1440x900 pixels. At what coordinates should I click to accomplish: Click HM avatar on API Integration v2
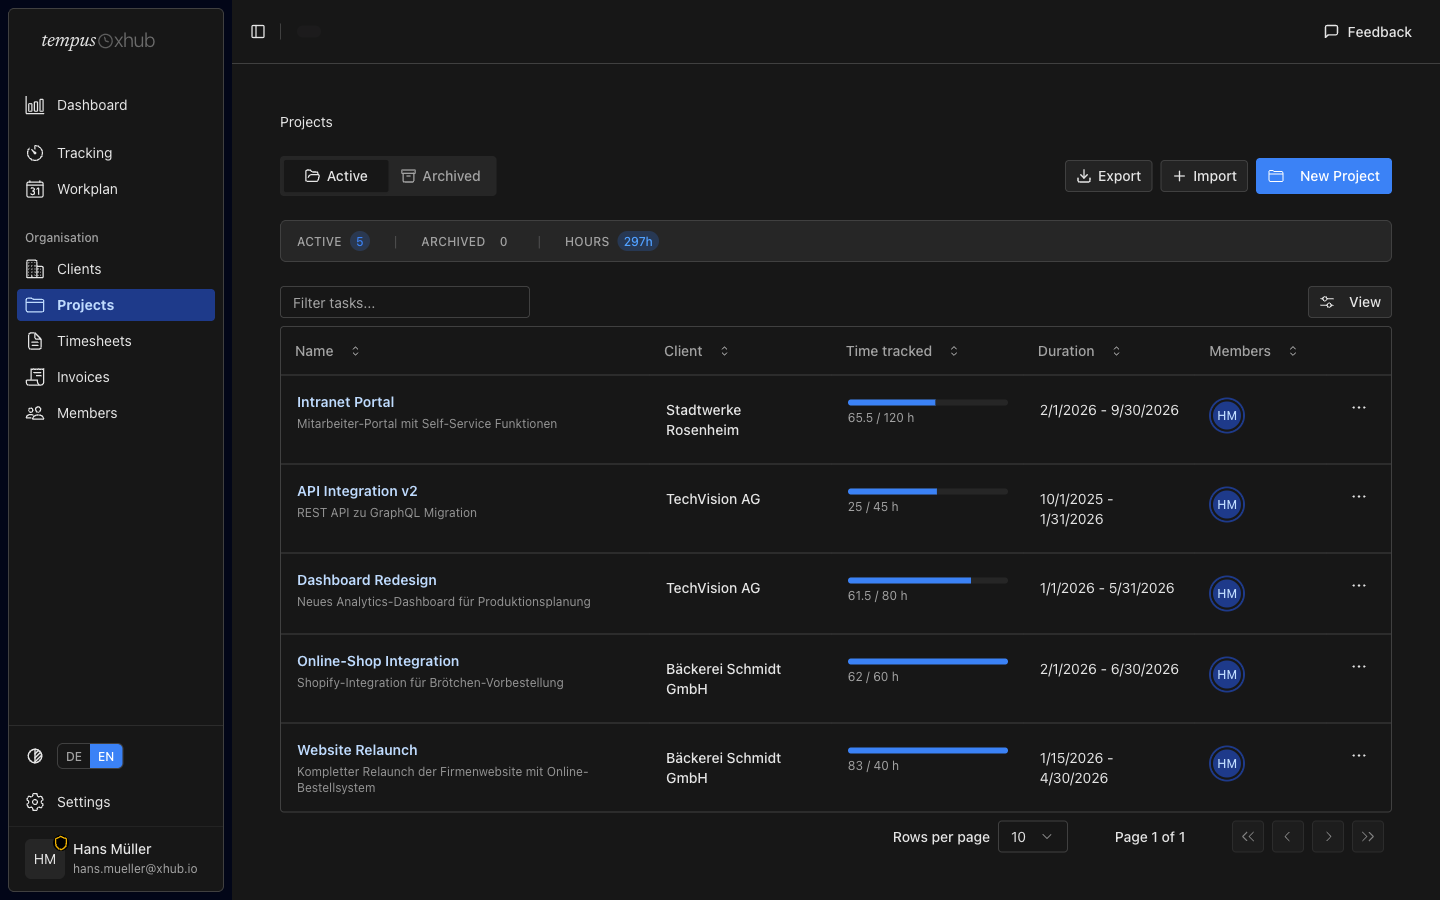[x=1226, y=505]
